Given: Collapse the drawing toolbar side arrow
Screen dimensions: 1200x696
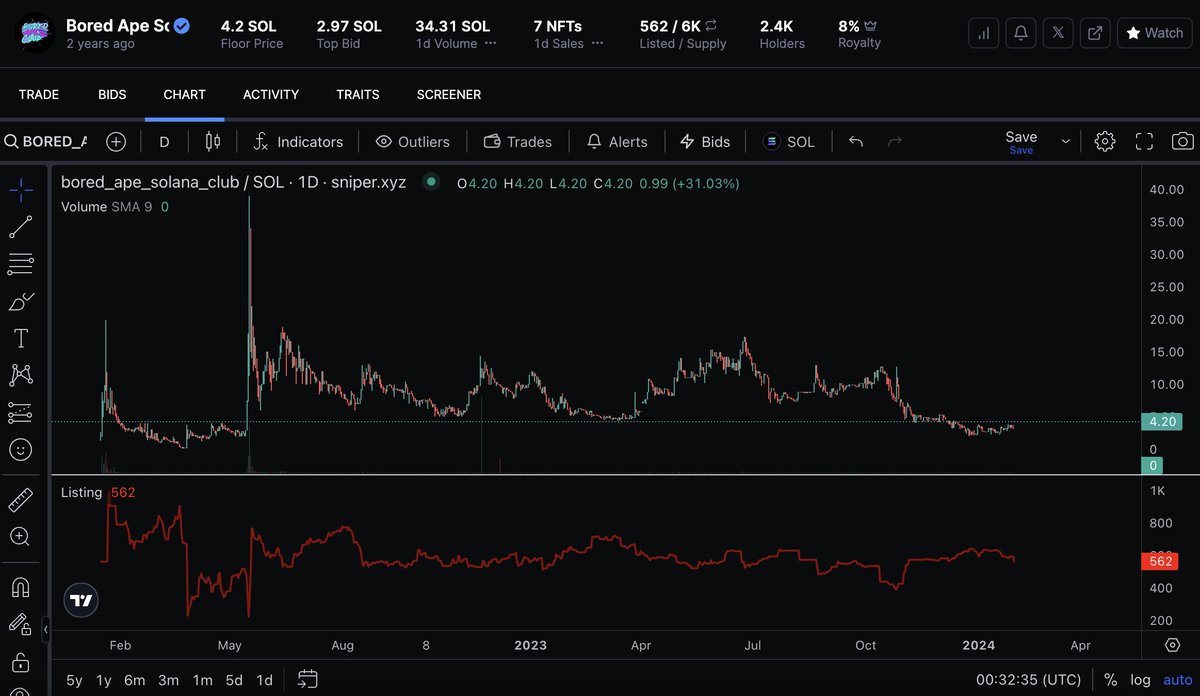Looking at the screenshot, I should click(x=46, y=629).
